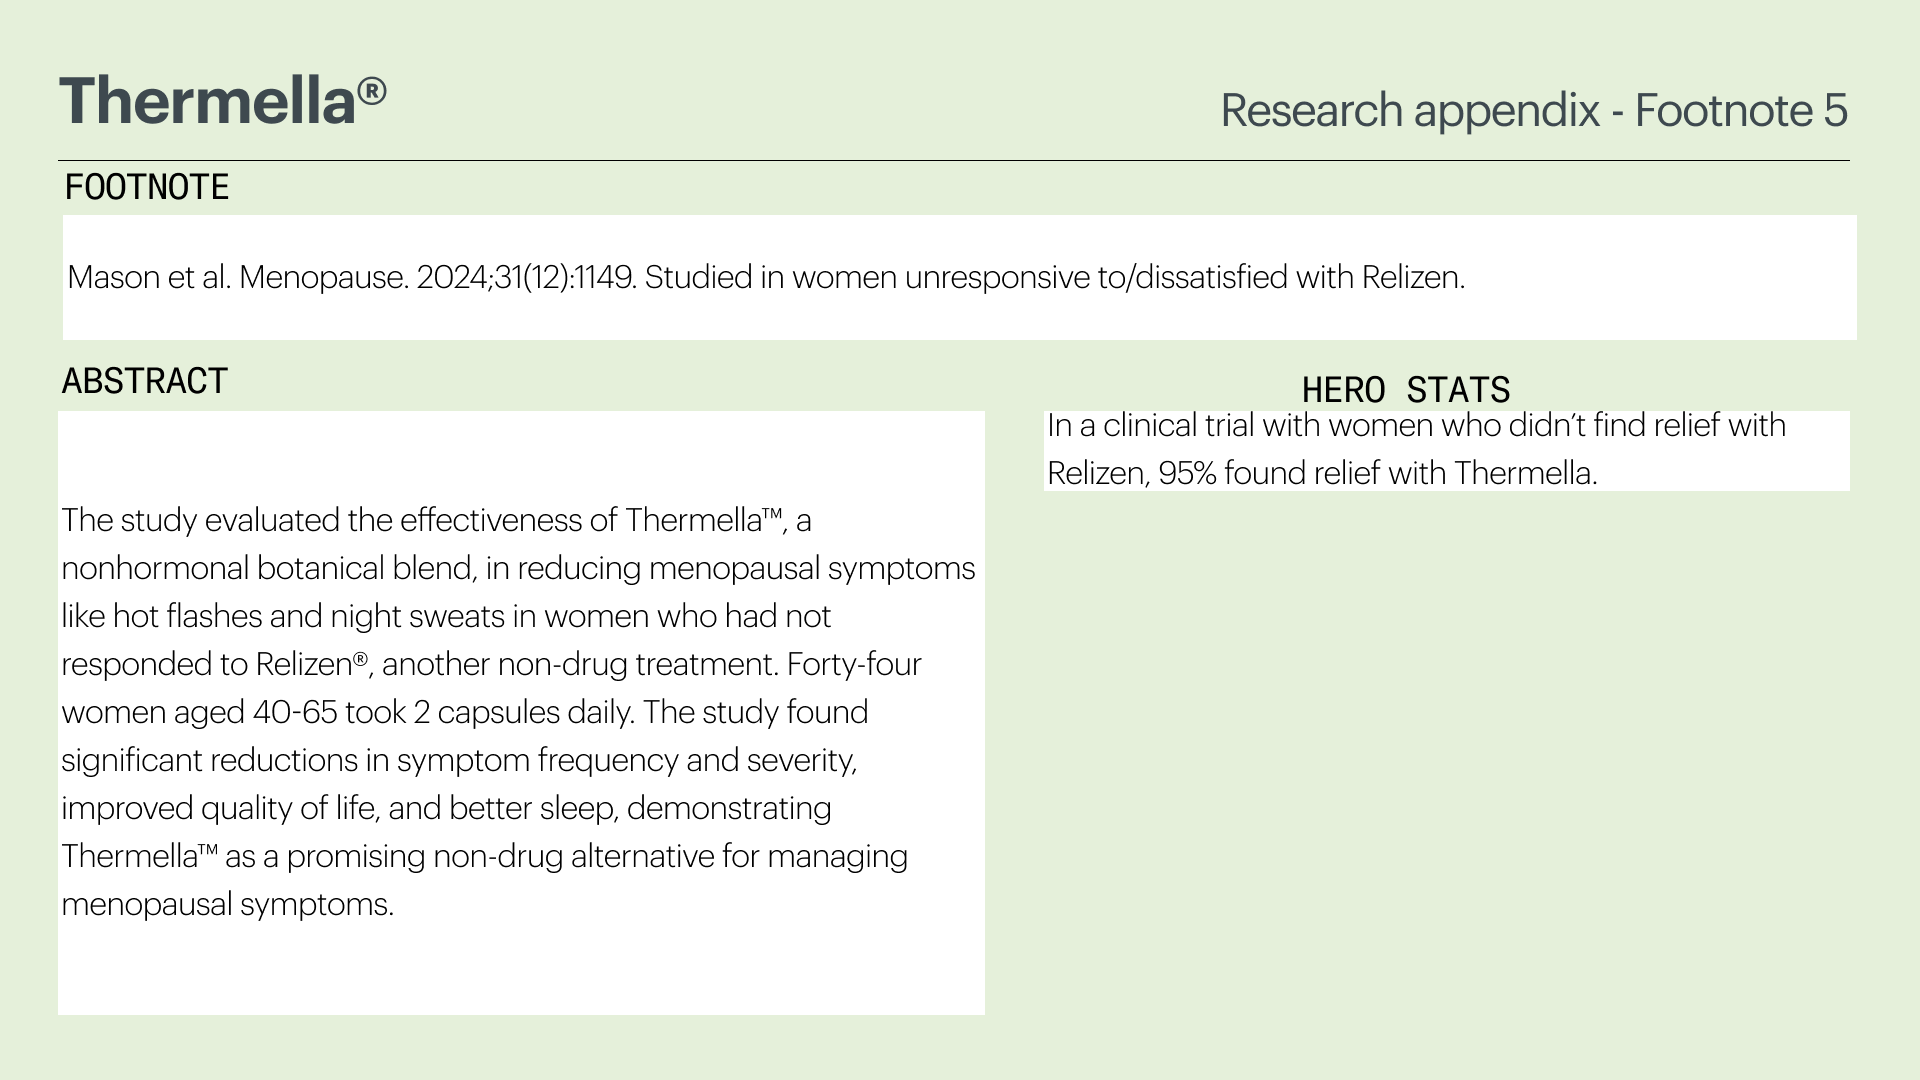Click the 'Relizen®' word in the abstract
This screenshot has width=1920, height=1080.
tap(312, 664)
